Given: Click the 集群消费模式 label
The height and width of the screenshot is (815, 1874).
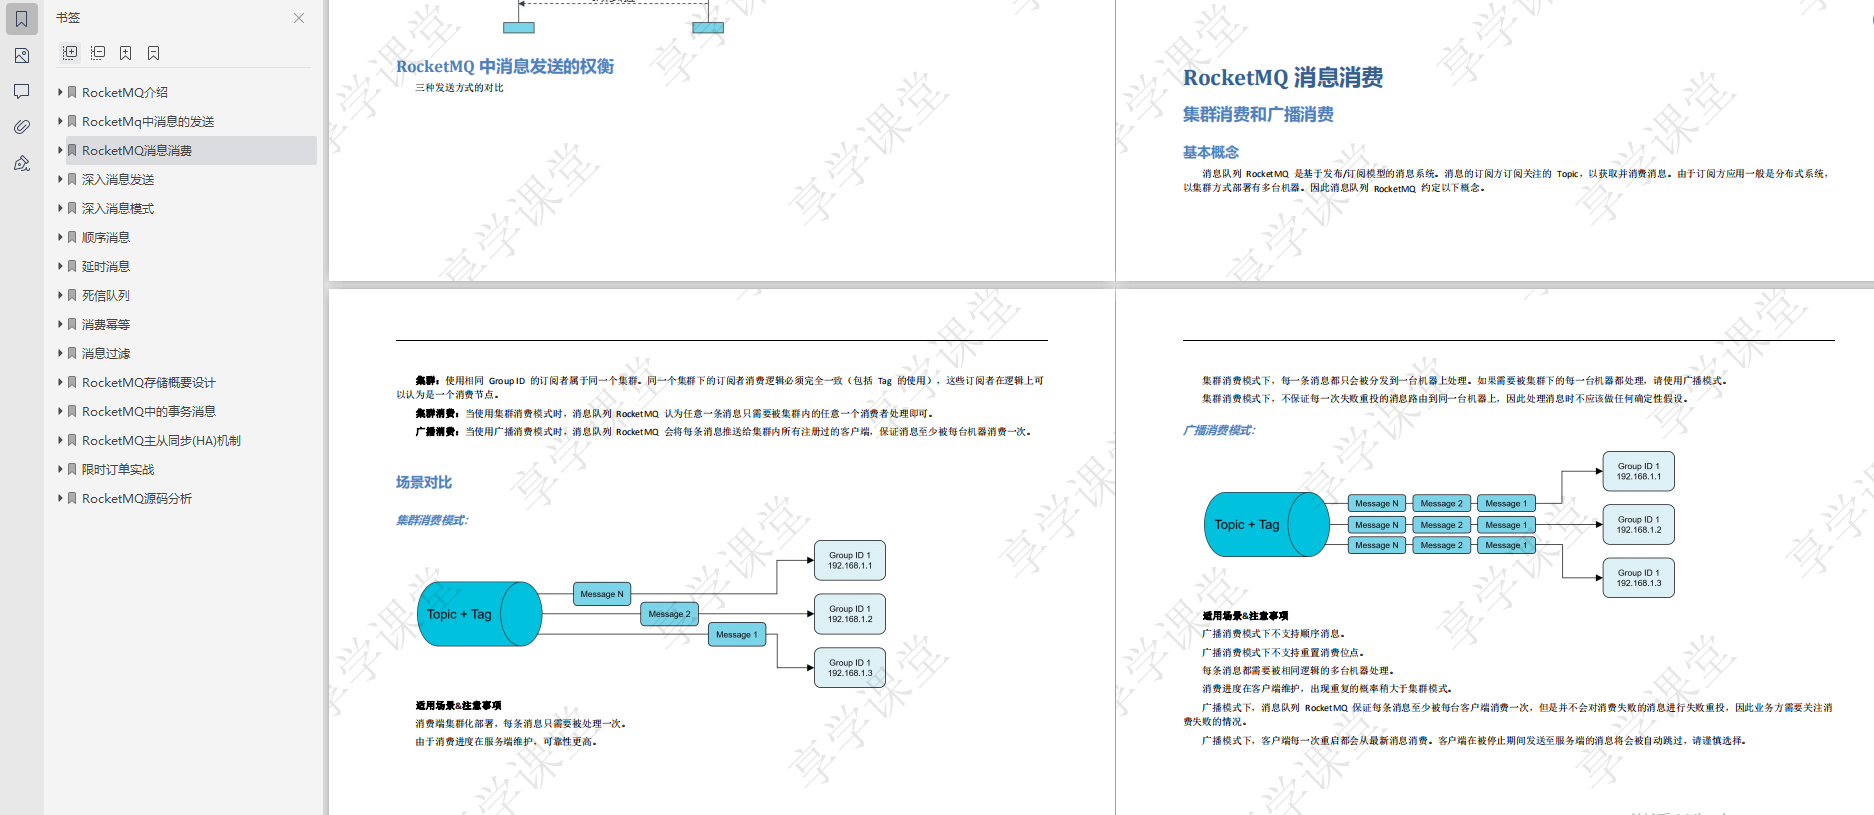Looking at the screenshot, I should (x=432, y=520).
